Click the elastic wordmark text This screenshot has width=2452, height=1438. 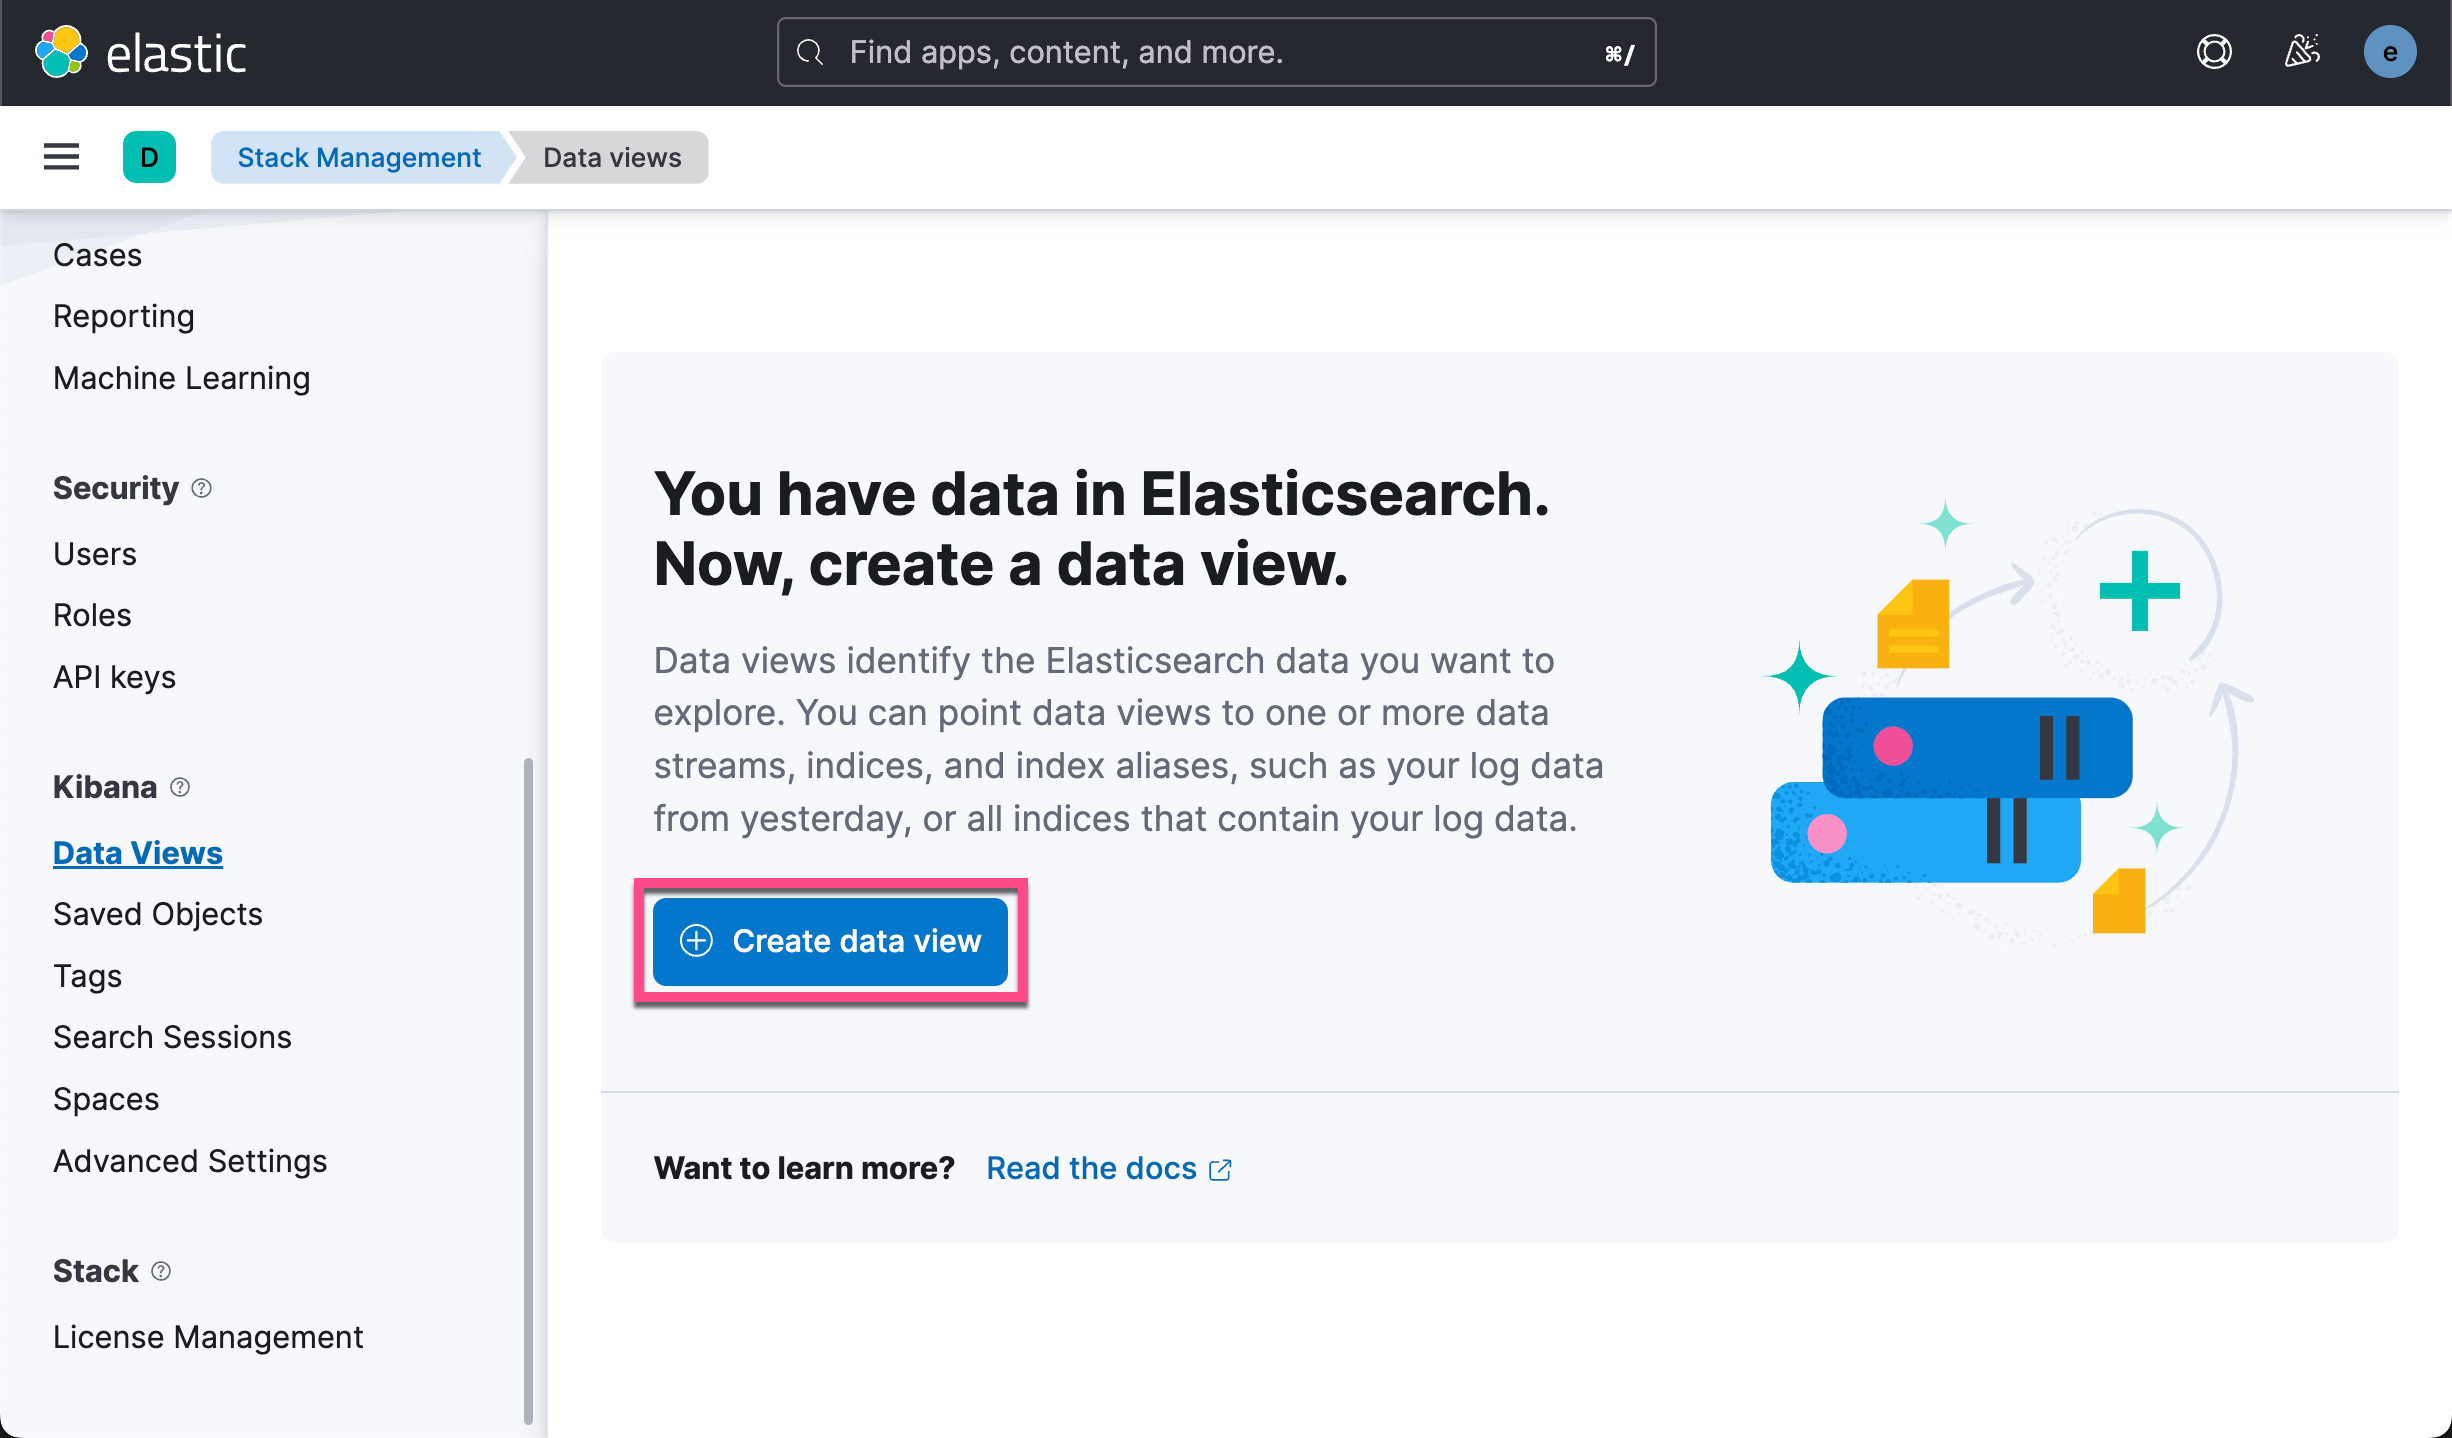[x=176, y=54]
